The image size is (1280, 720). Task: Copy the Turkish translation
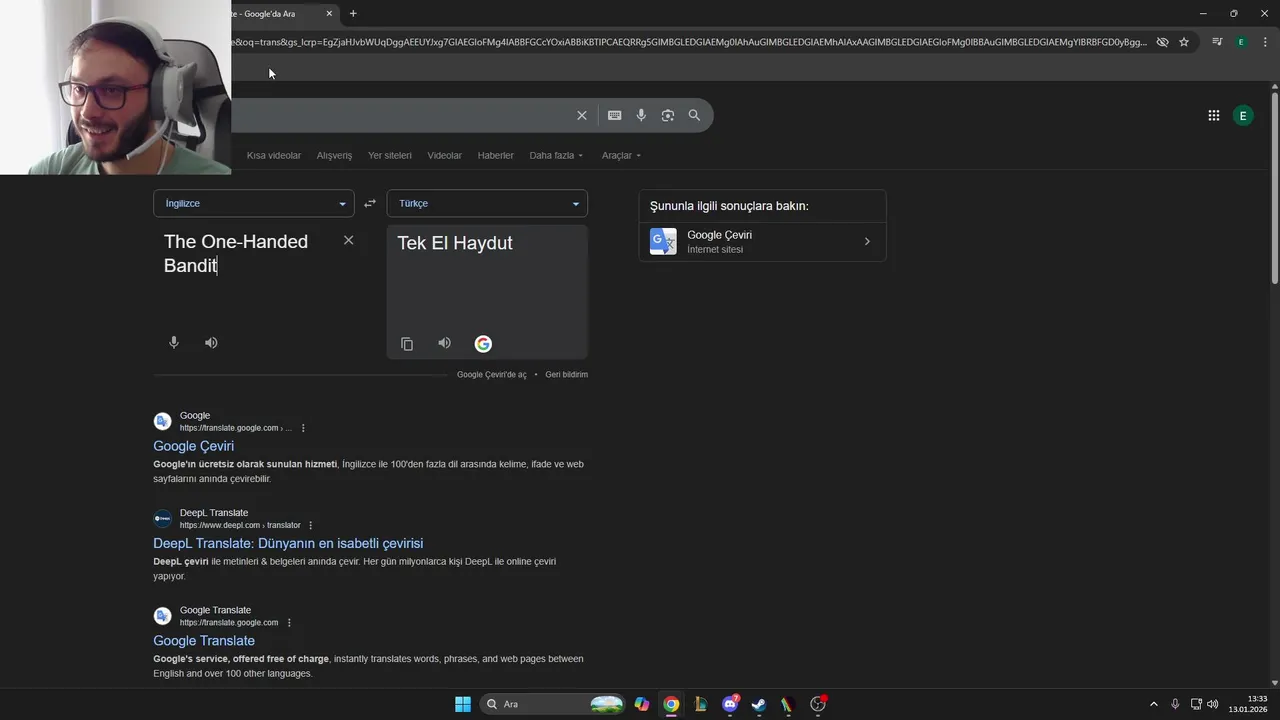tap(407, 344)
